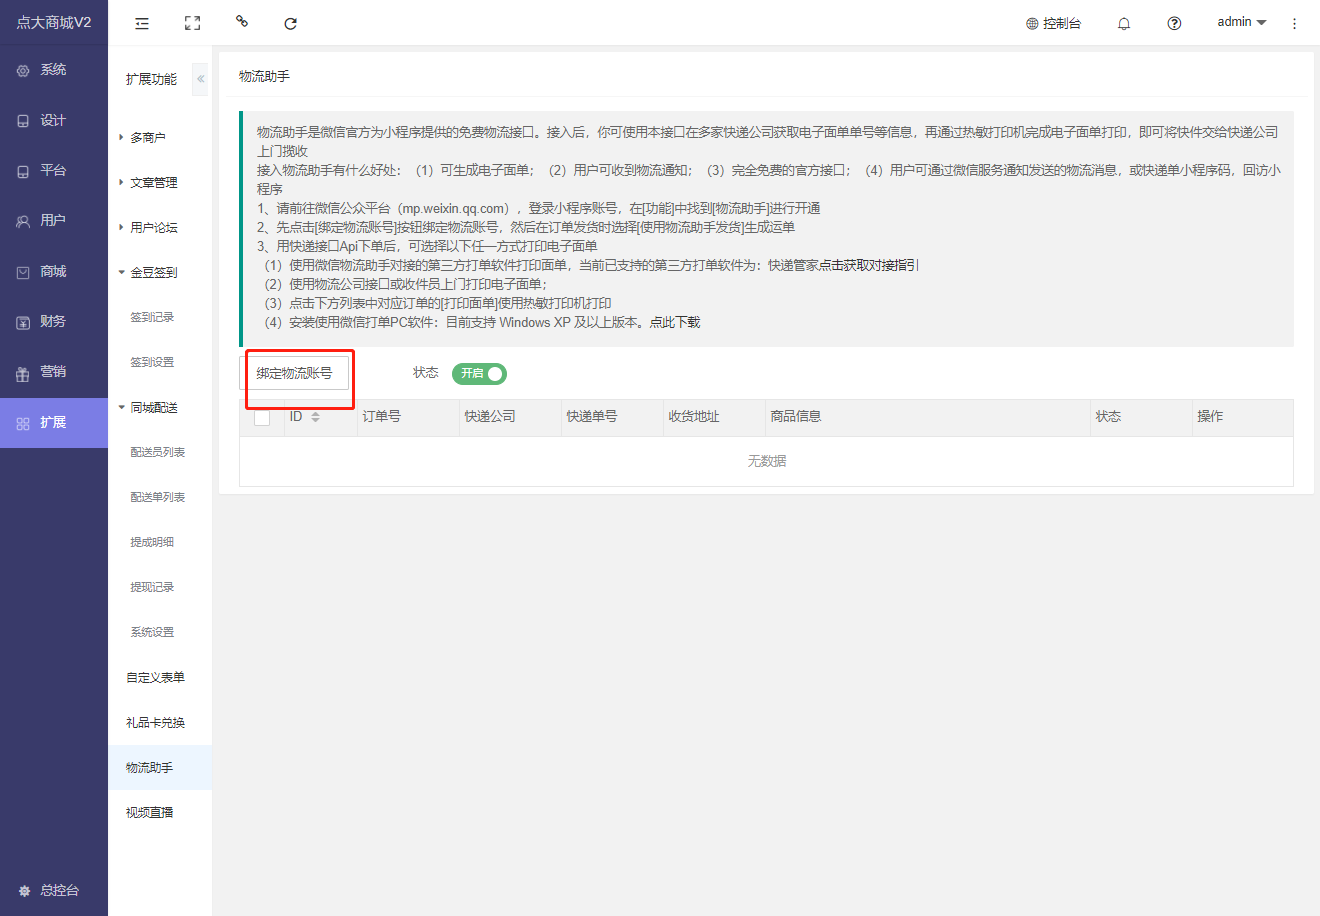This screenshot has height=916, width=1320.
Task: Open 签到记录 in the submenu
Action: coord(152,317)
